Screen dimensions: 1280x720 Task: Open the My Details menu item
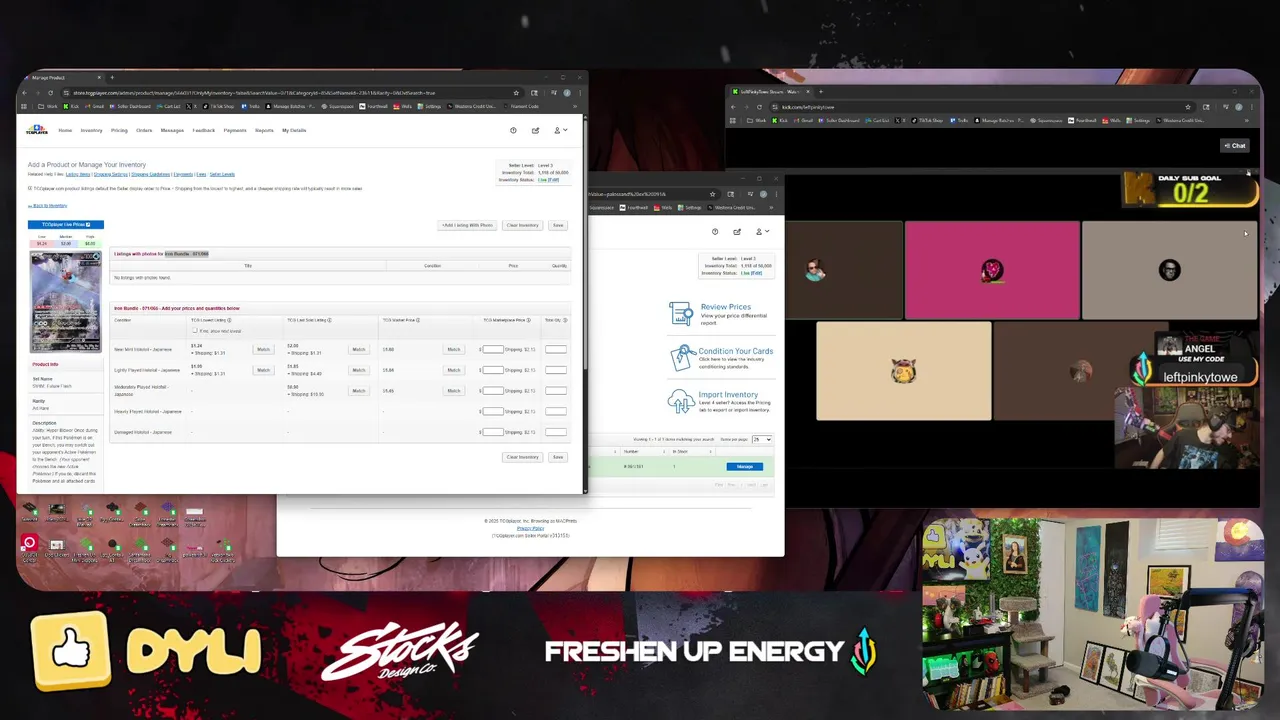click(x=294, y=130)
